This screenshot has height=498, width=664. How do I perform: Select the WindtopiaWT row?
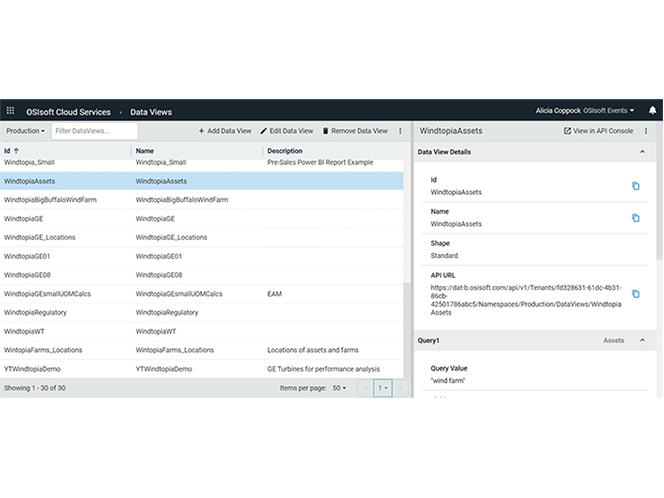[202, 331]
